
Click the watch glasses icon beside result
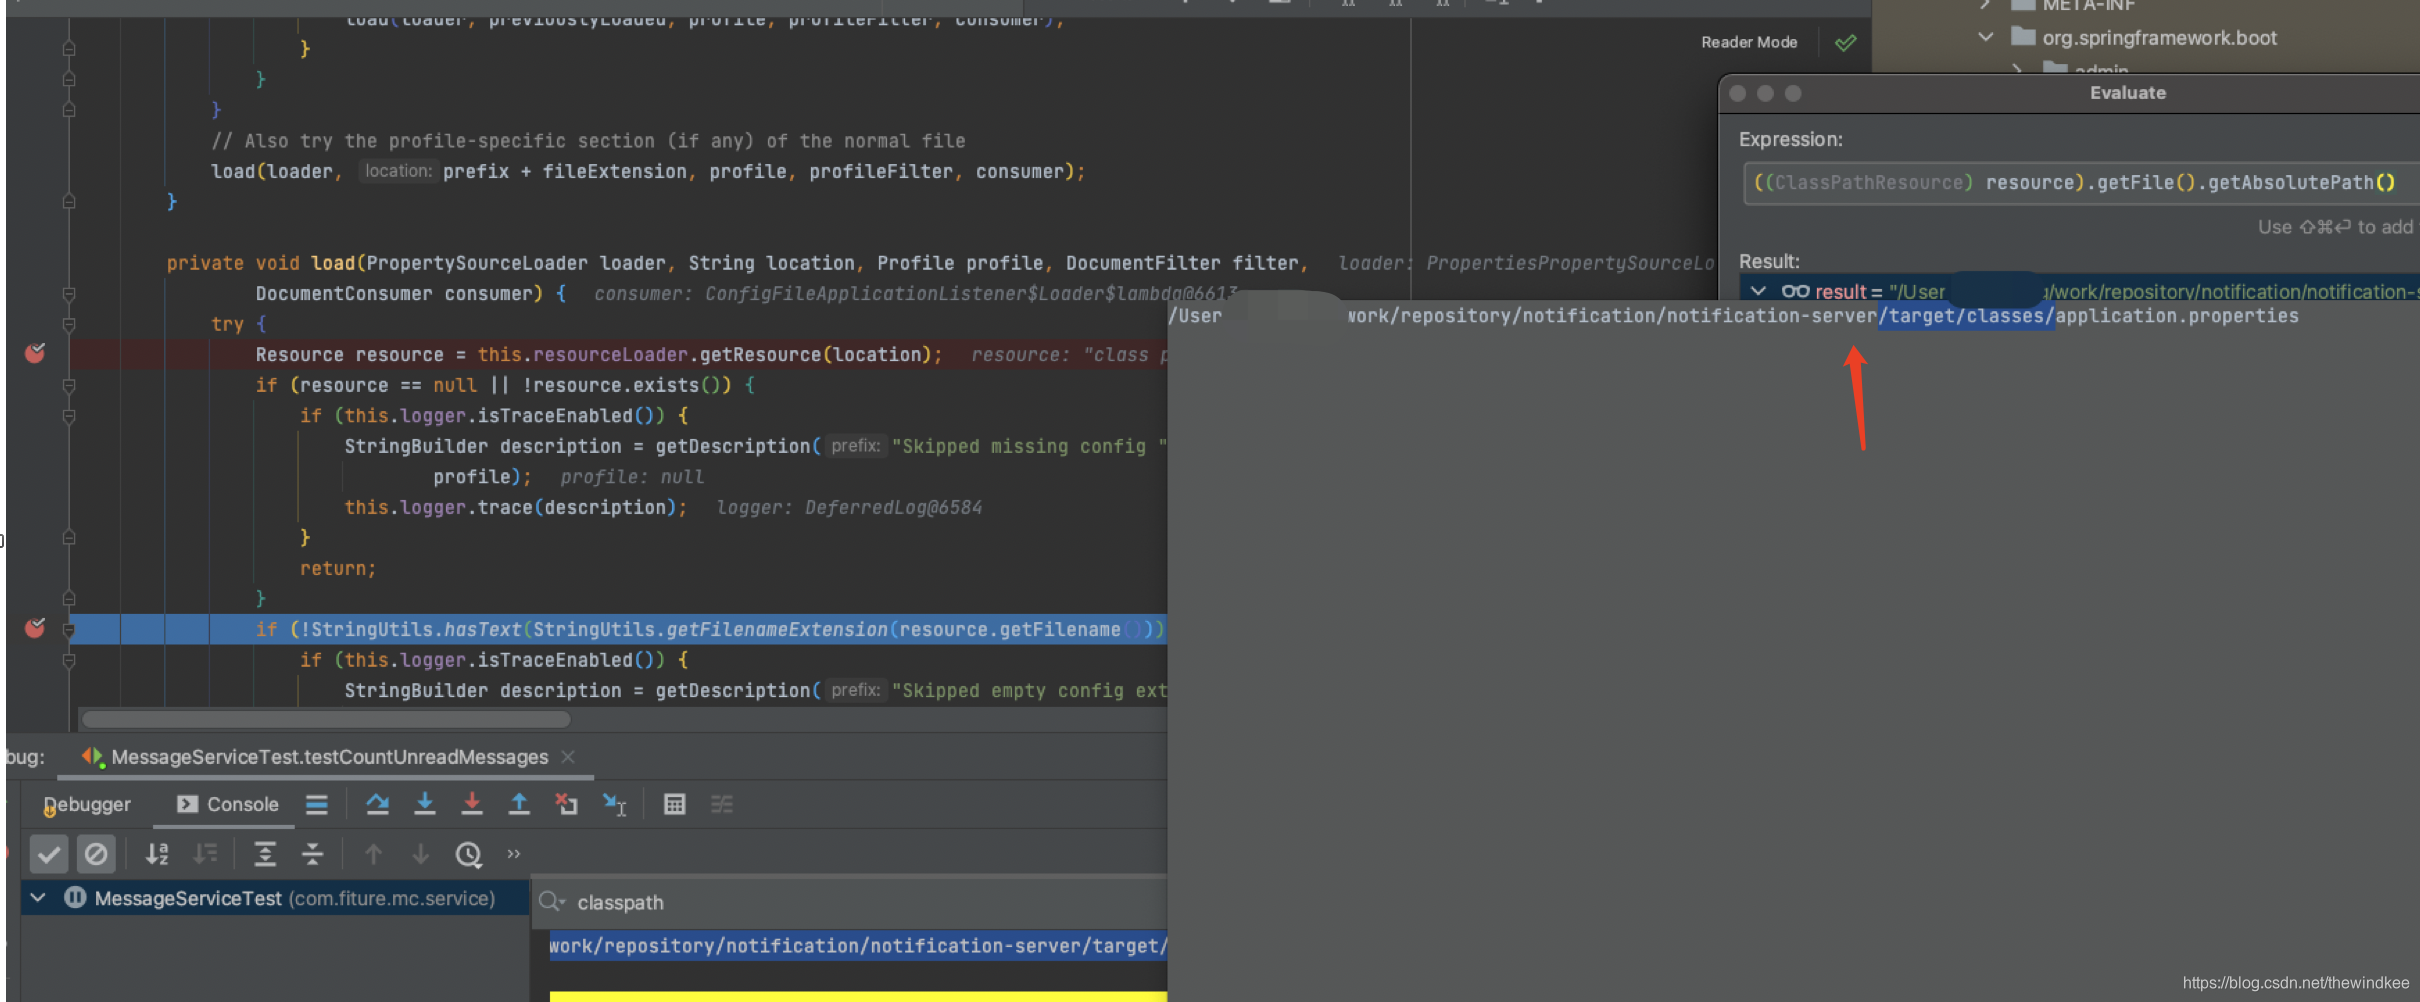(1795, 291)
